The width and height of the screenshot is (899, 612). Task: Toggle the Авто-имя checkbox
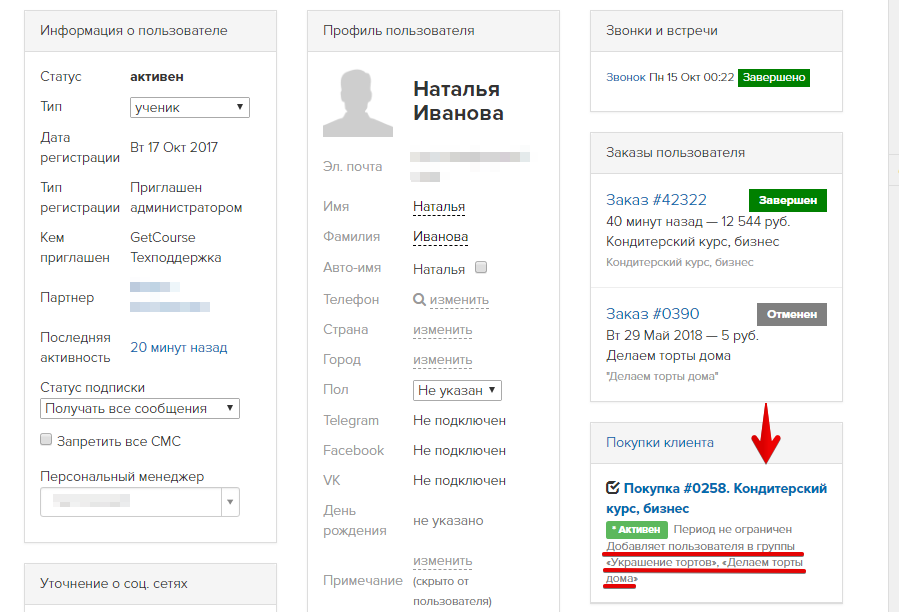(481, 267)
